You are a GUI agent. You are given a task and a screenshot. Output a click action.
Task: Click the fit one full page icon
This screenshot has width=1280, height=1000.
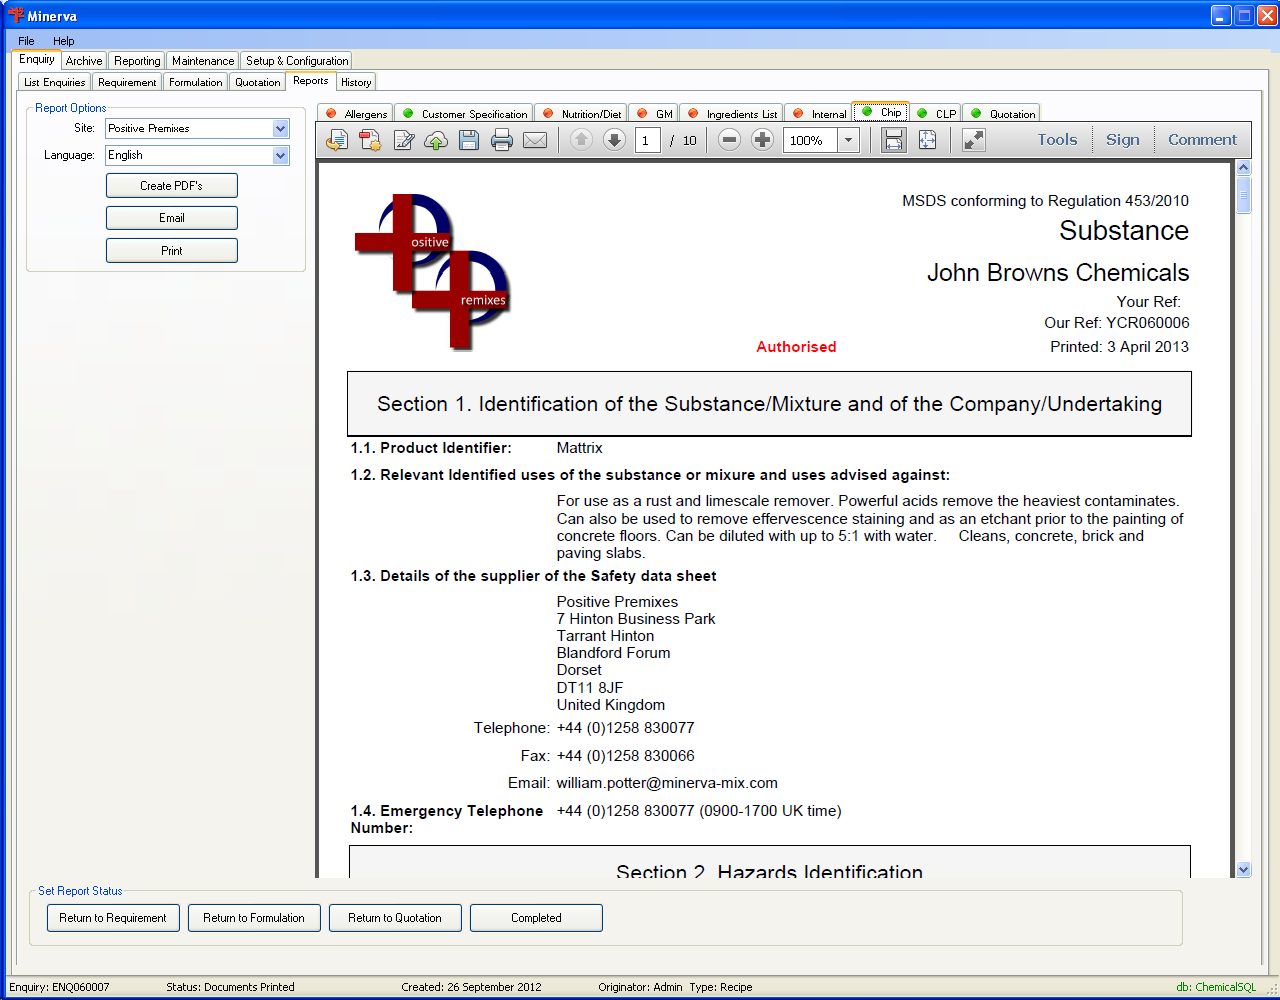[x=927, y=140]
